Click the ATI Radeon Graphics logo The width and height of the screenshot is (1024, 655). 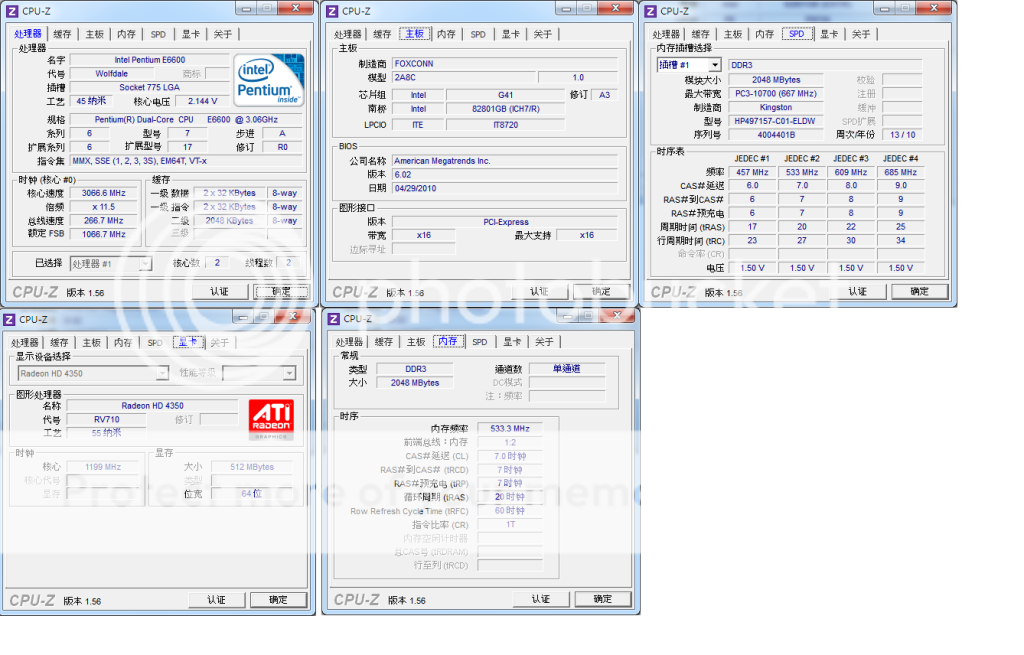[x=270, y=420]
